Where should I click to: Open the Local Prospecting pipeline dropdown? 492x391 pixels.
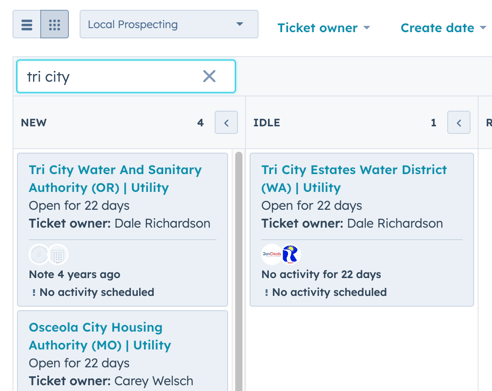169,24
